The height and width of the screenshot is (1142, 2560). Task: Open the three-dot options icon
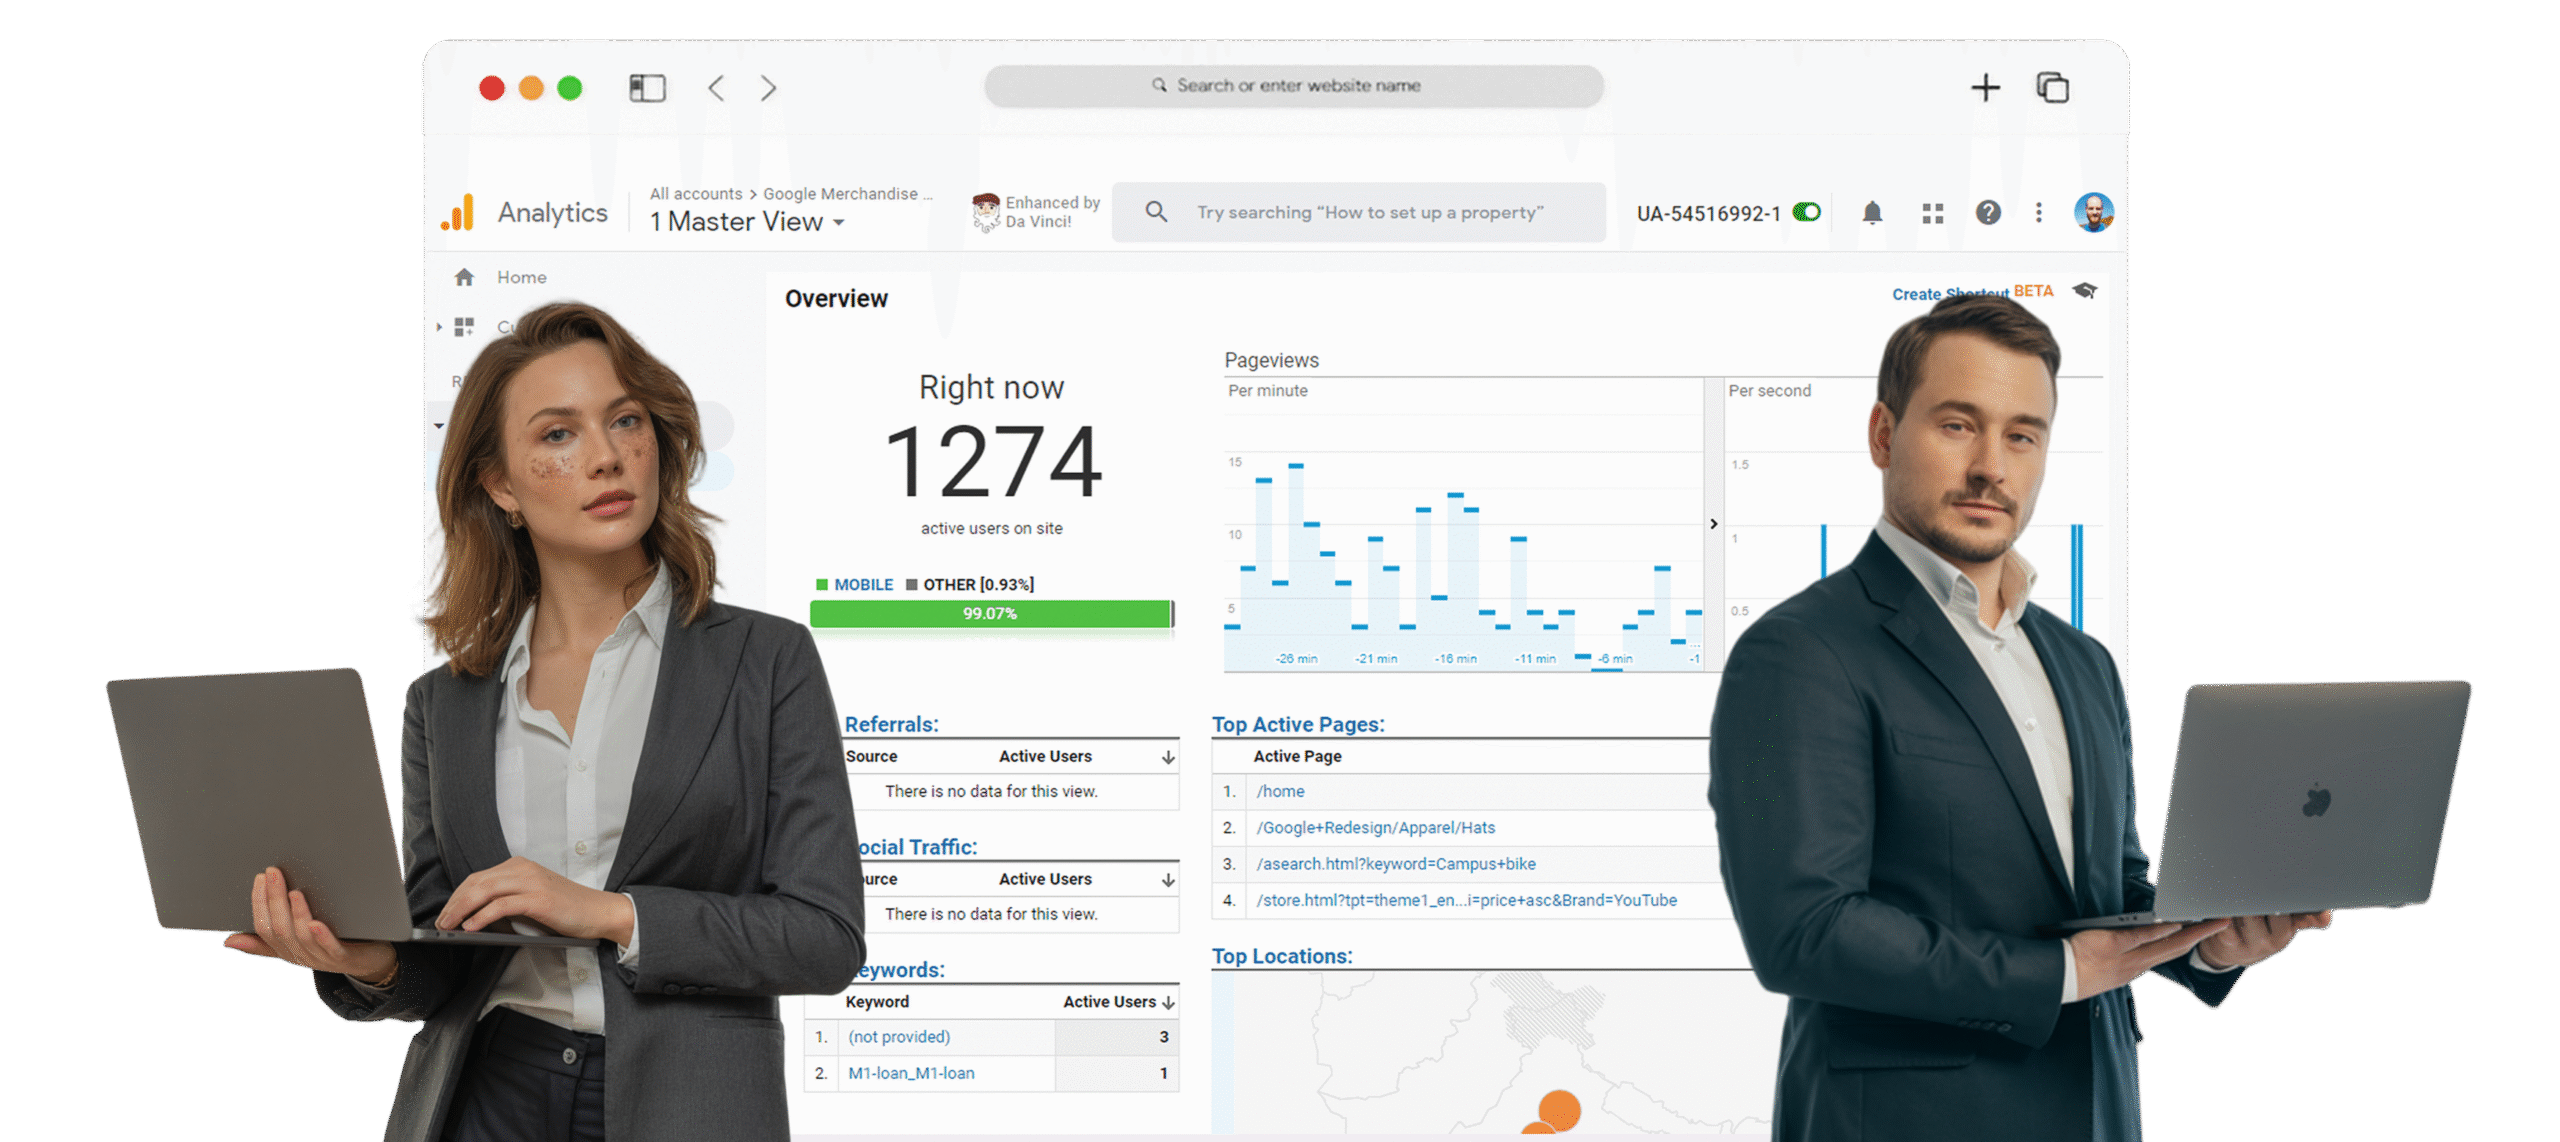2037,212
